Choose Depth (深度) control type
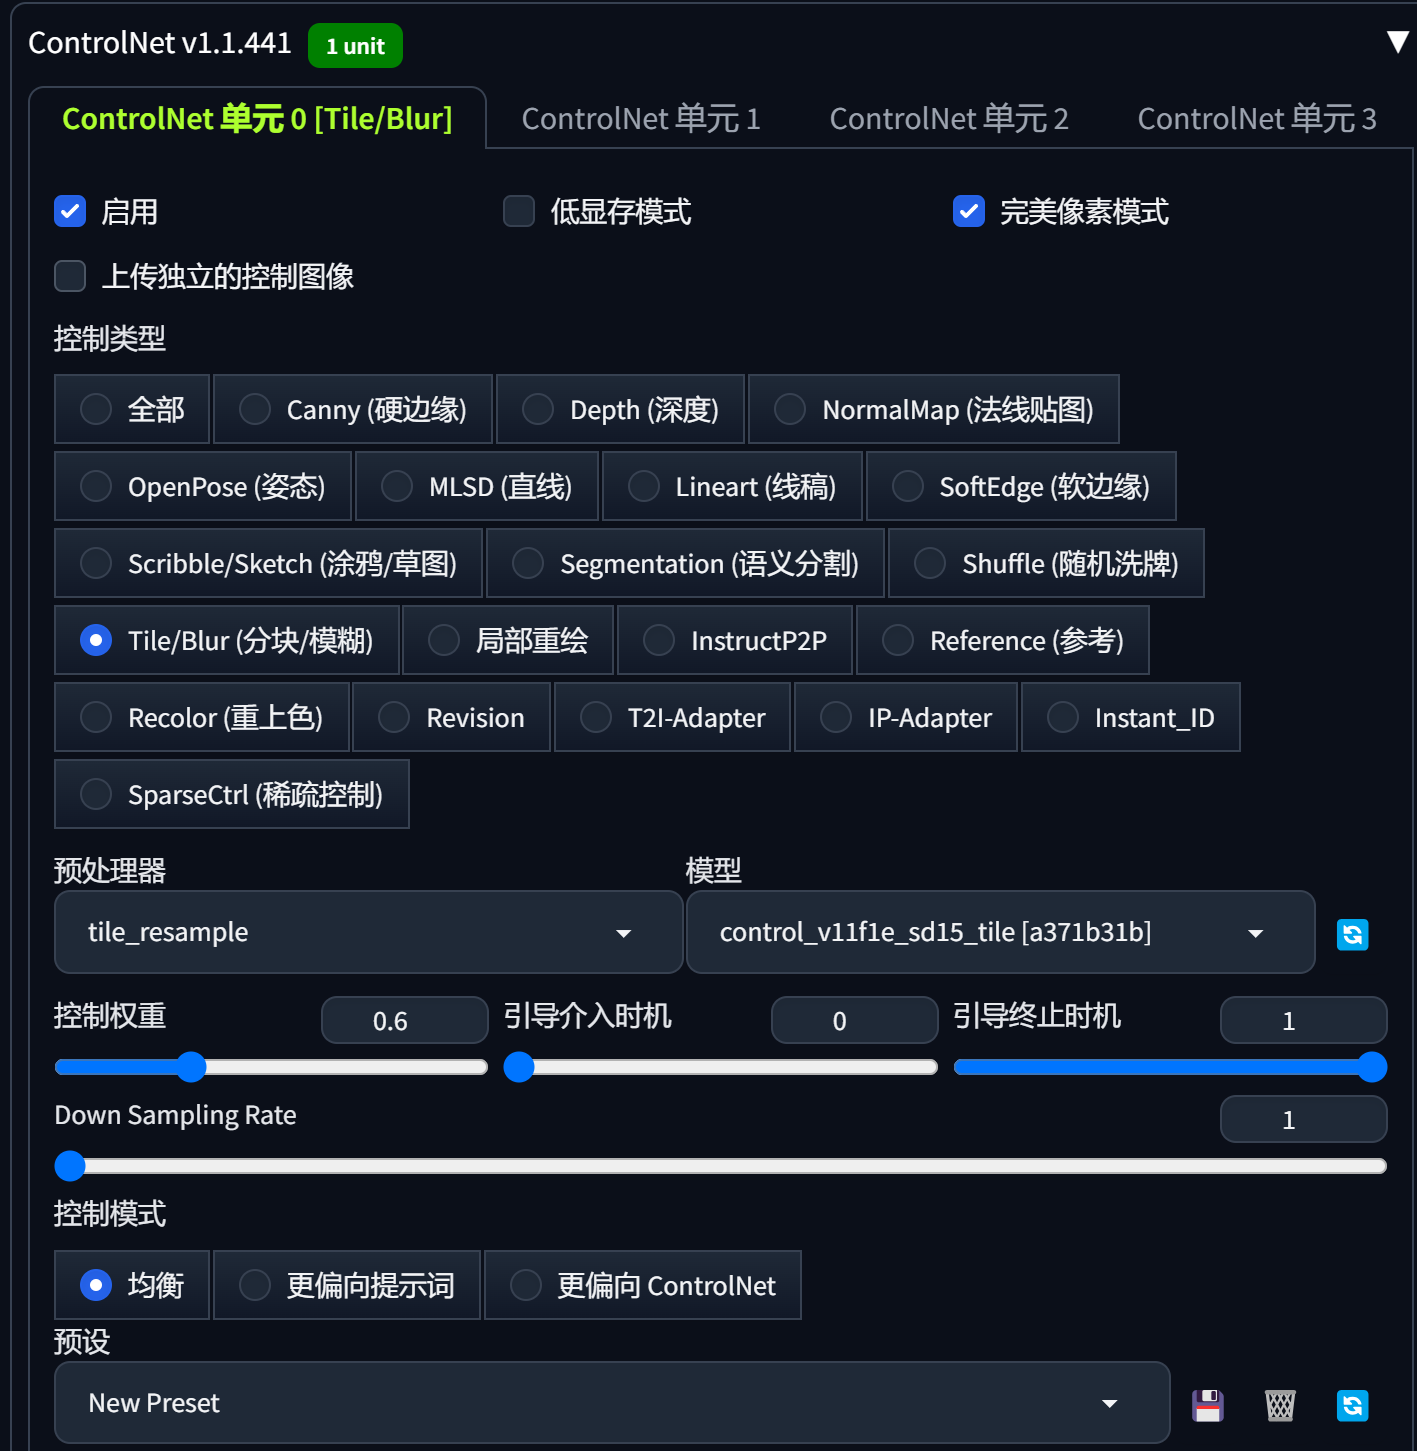 click(620, 409)
